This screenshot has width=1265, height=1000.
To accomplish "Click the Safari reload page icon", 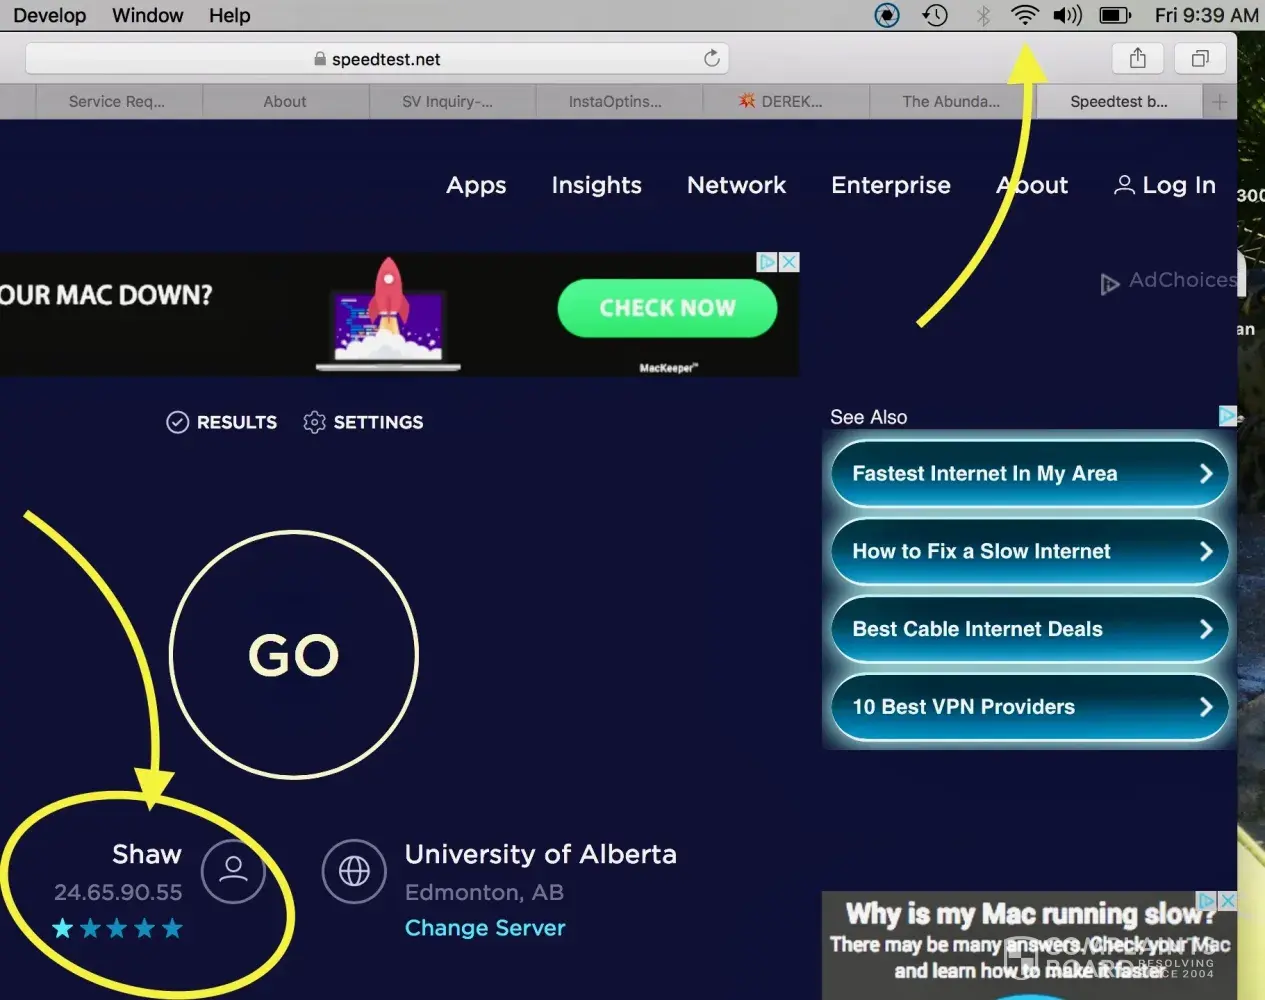I will click(x=711, y=59).
